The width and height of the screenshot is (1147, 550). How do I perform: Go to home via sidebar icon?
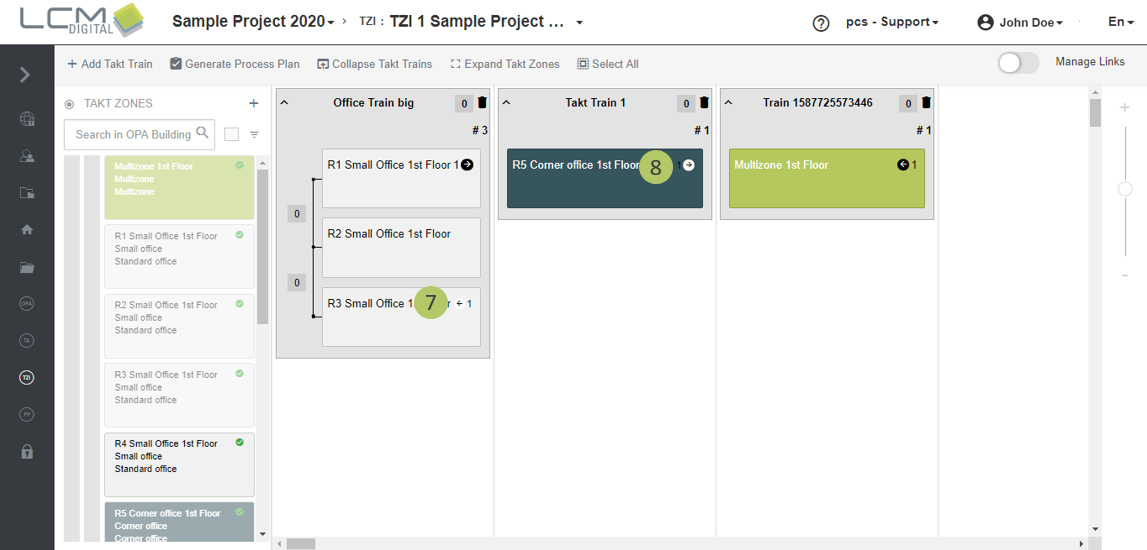point(27,230)
